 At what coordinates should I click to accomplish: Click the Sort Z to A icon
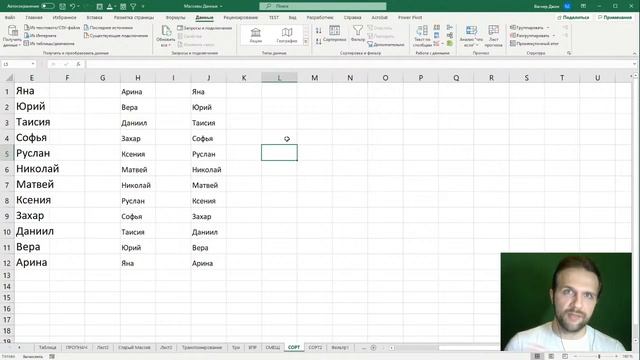point(318,41)
